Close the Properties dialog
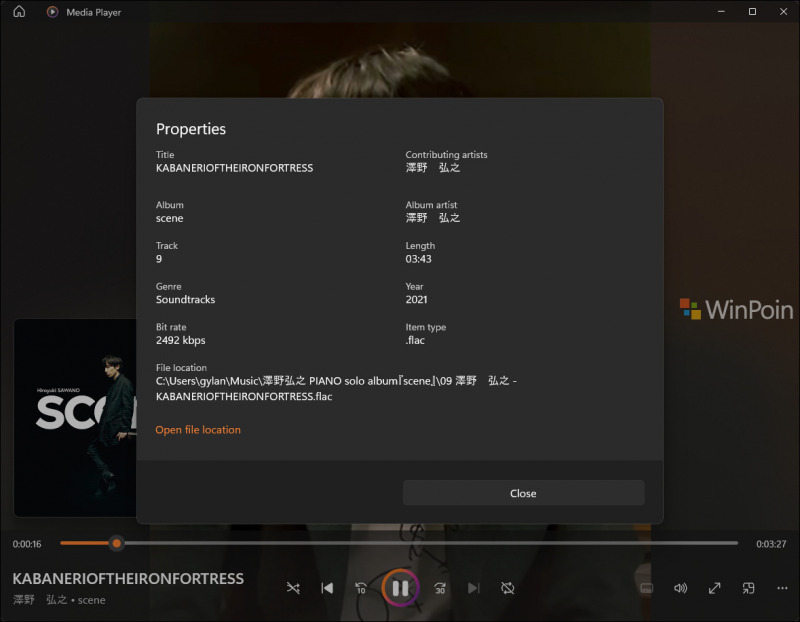 tap(523, 493)
